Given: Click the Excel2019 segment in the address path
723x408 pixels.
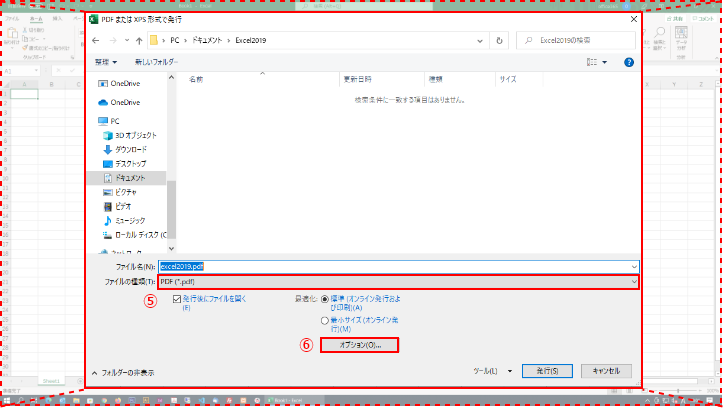Looking at the screenshot, I should (250, 41).
